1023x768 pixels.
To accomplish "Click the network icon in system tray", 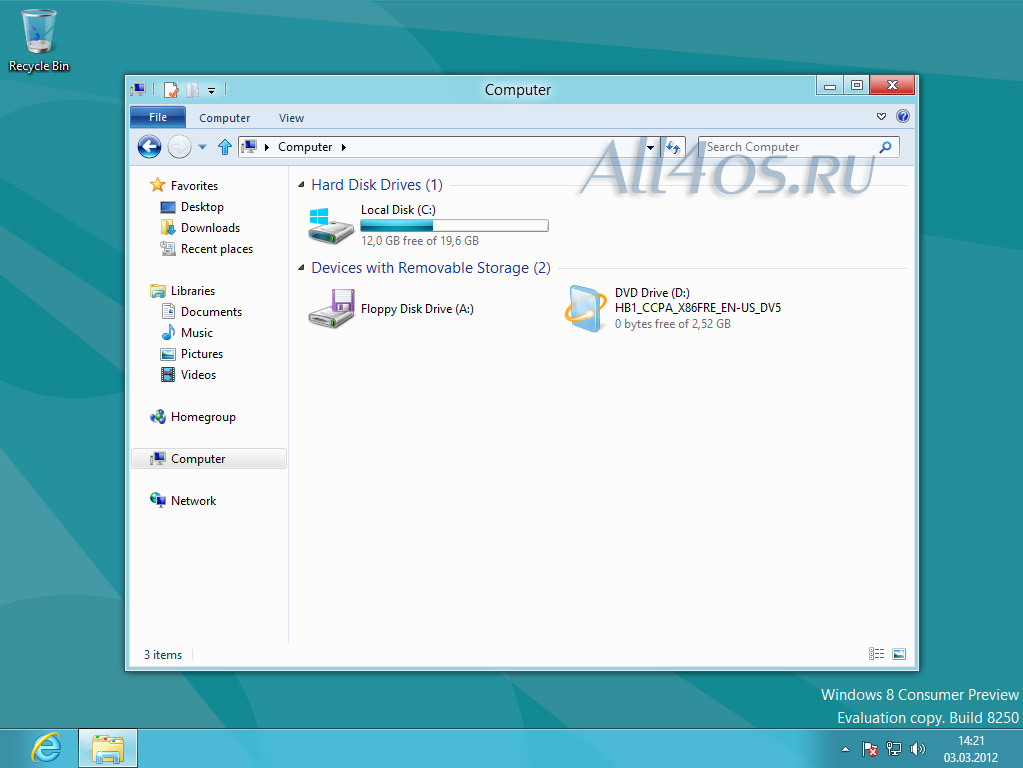I will coord(894,749).
